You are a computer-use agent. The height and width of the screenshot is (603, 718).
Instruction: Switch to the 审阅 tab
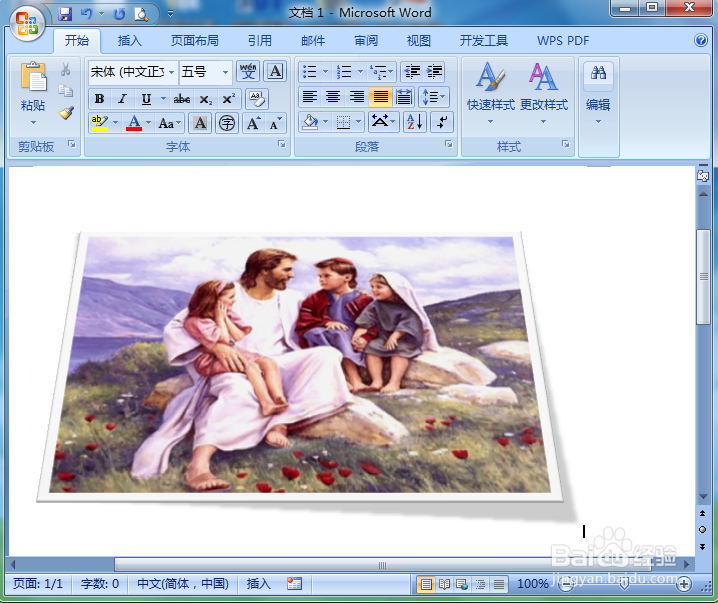[366, 41]
